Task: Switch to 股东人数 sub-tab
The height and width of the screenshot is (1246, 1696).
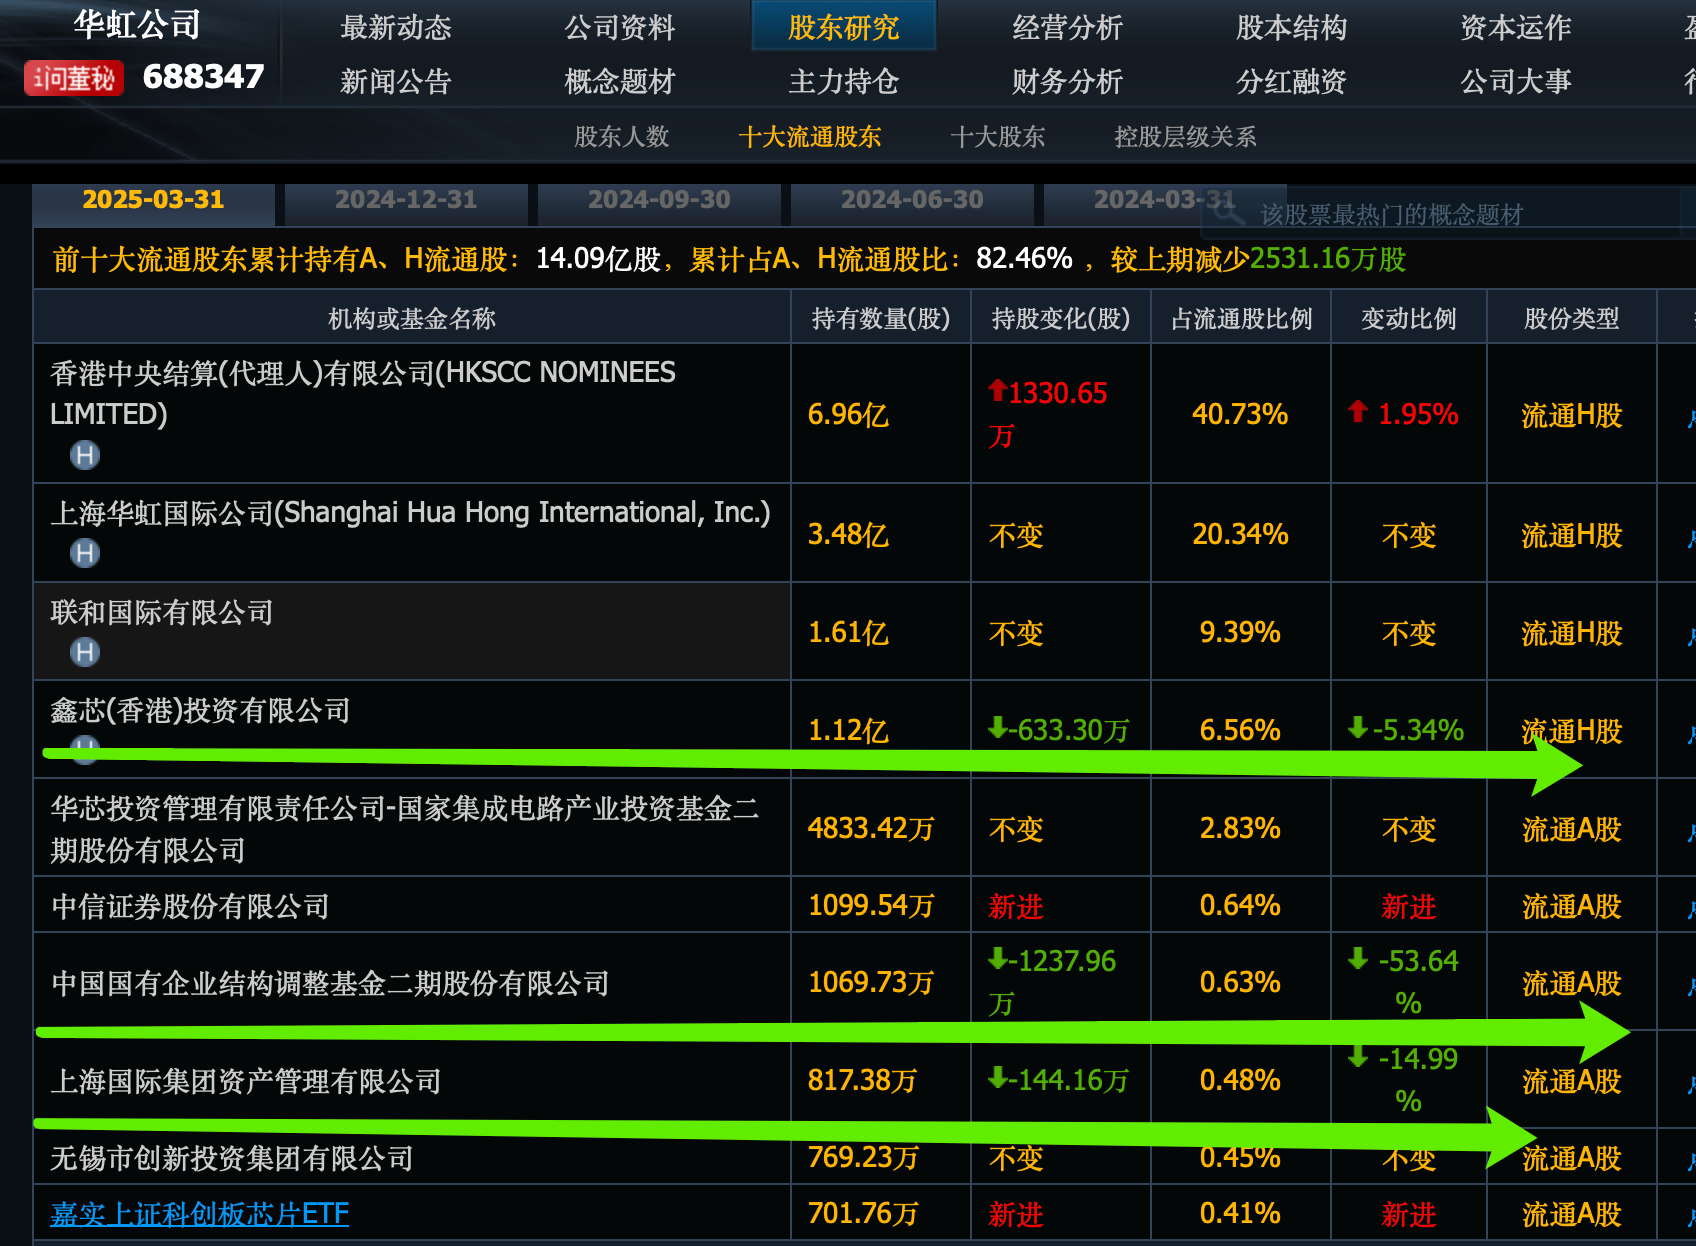Action: point(621,137)
